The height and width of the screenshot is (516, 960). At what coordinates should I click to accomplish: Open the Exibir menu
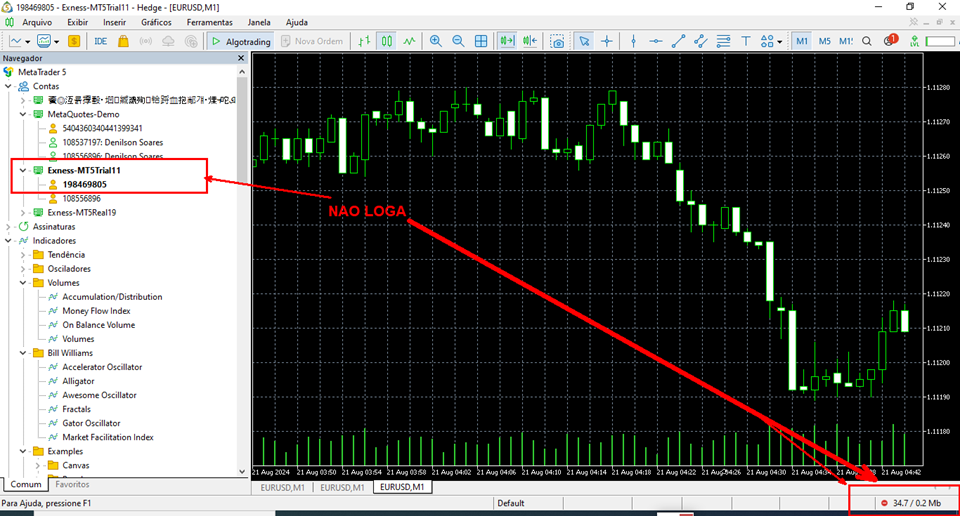tap(77, 22)
